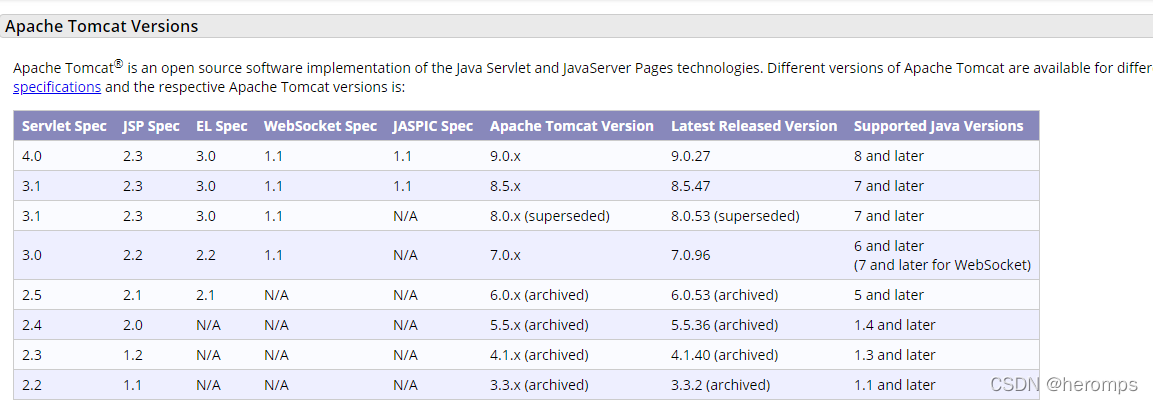Screen dimensions: 1153x404
Task: Click the 3.3.2 (archived) cell
Action: point(721,385)
